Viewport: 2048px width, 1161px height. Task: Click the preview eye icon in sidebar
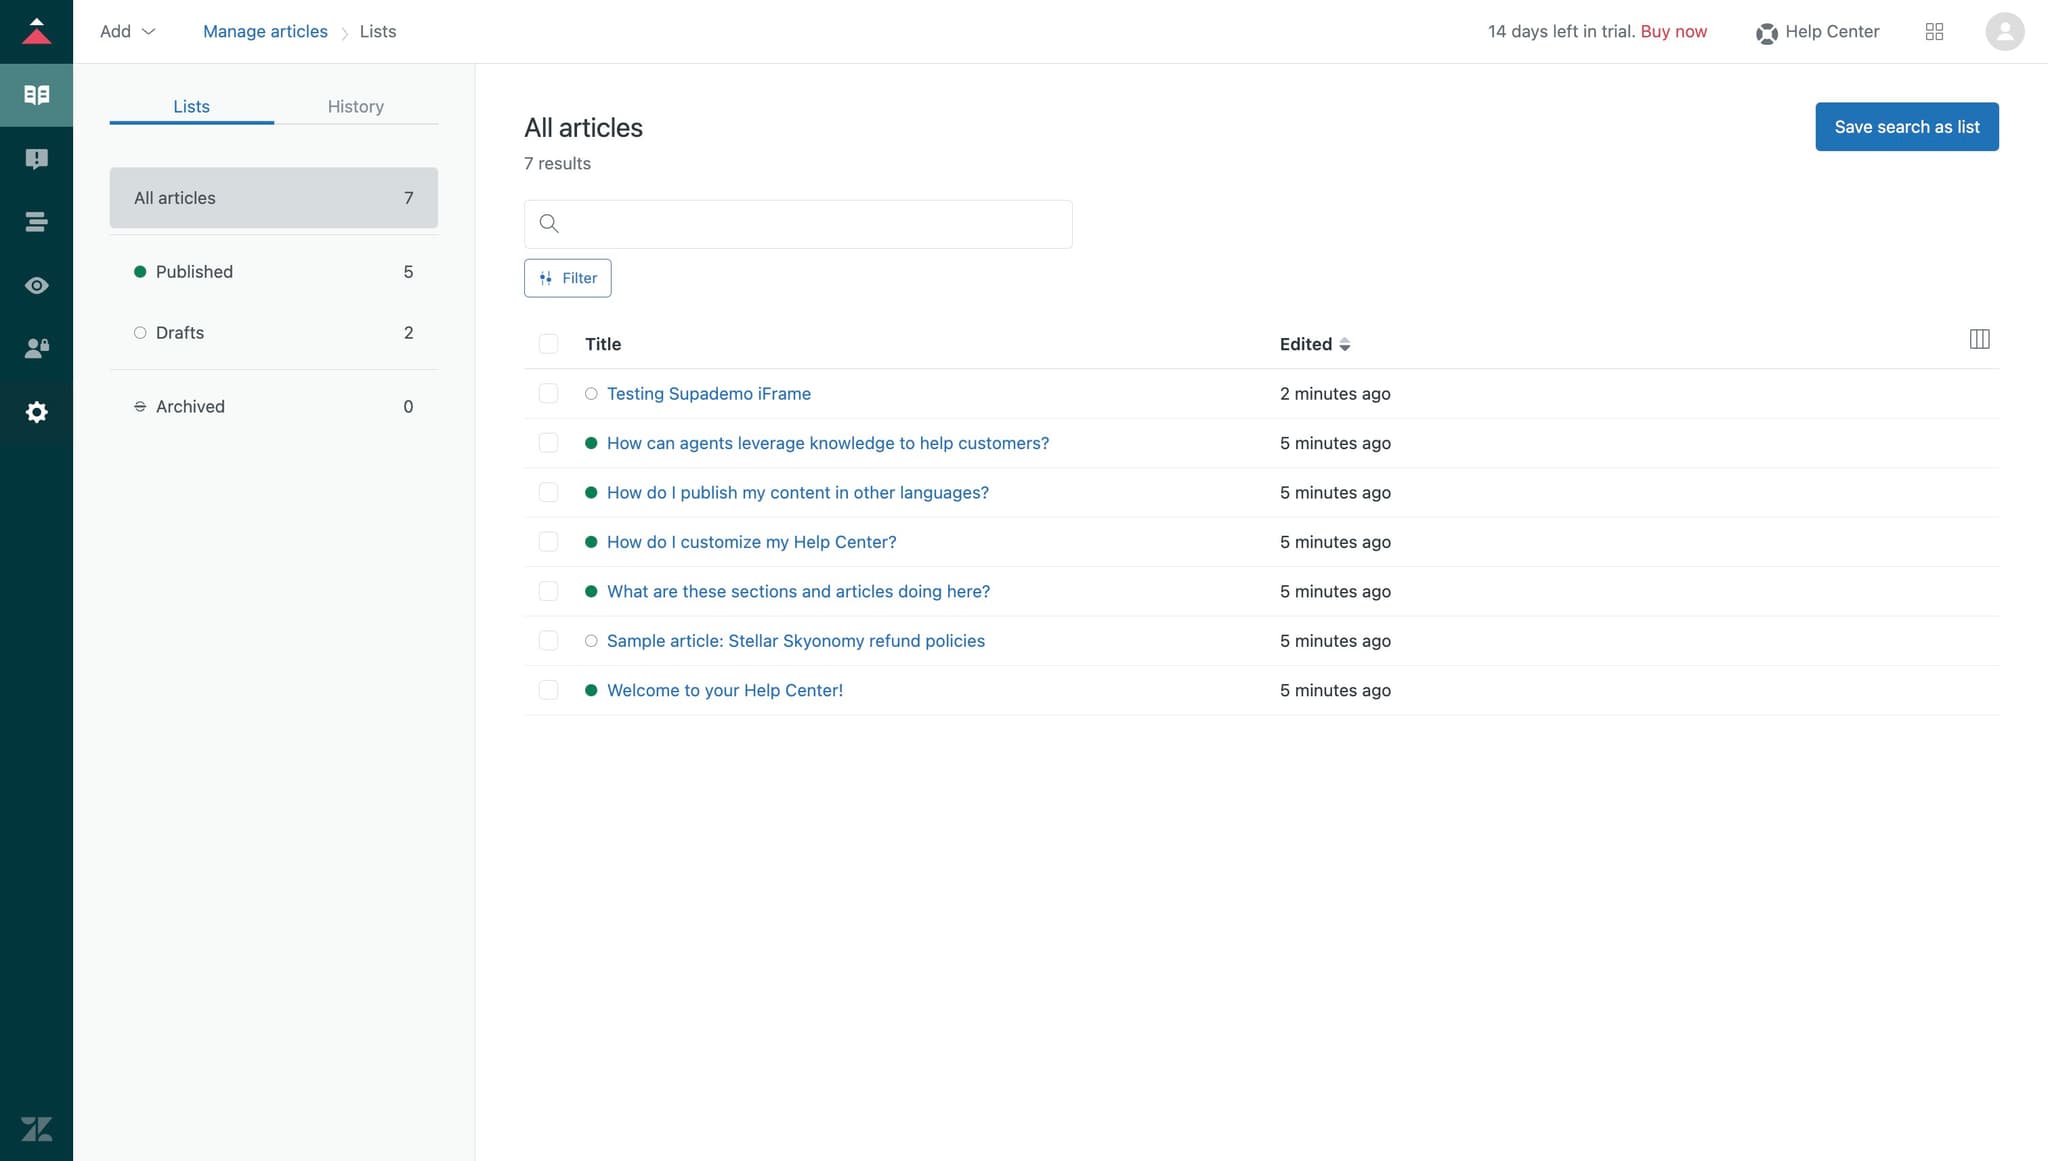pos(36,285)
